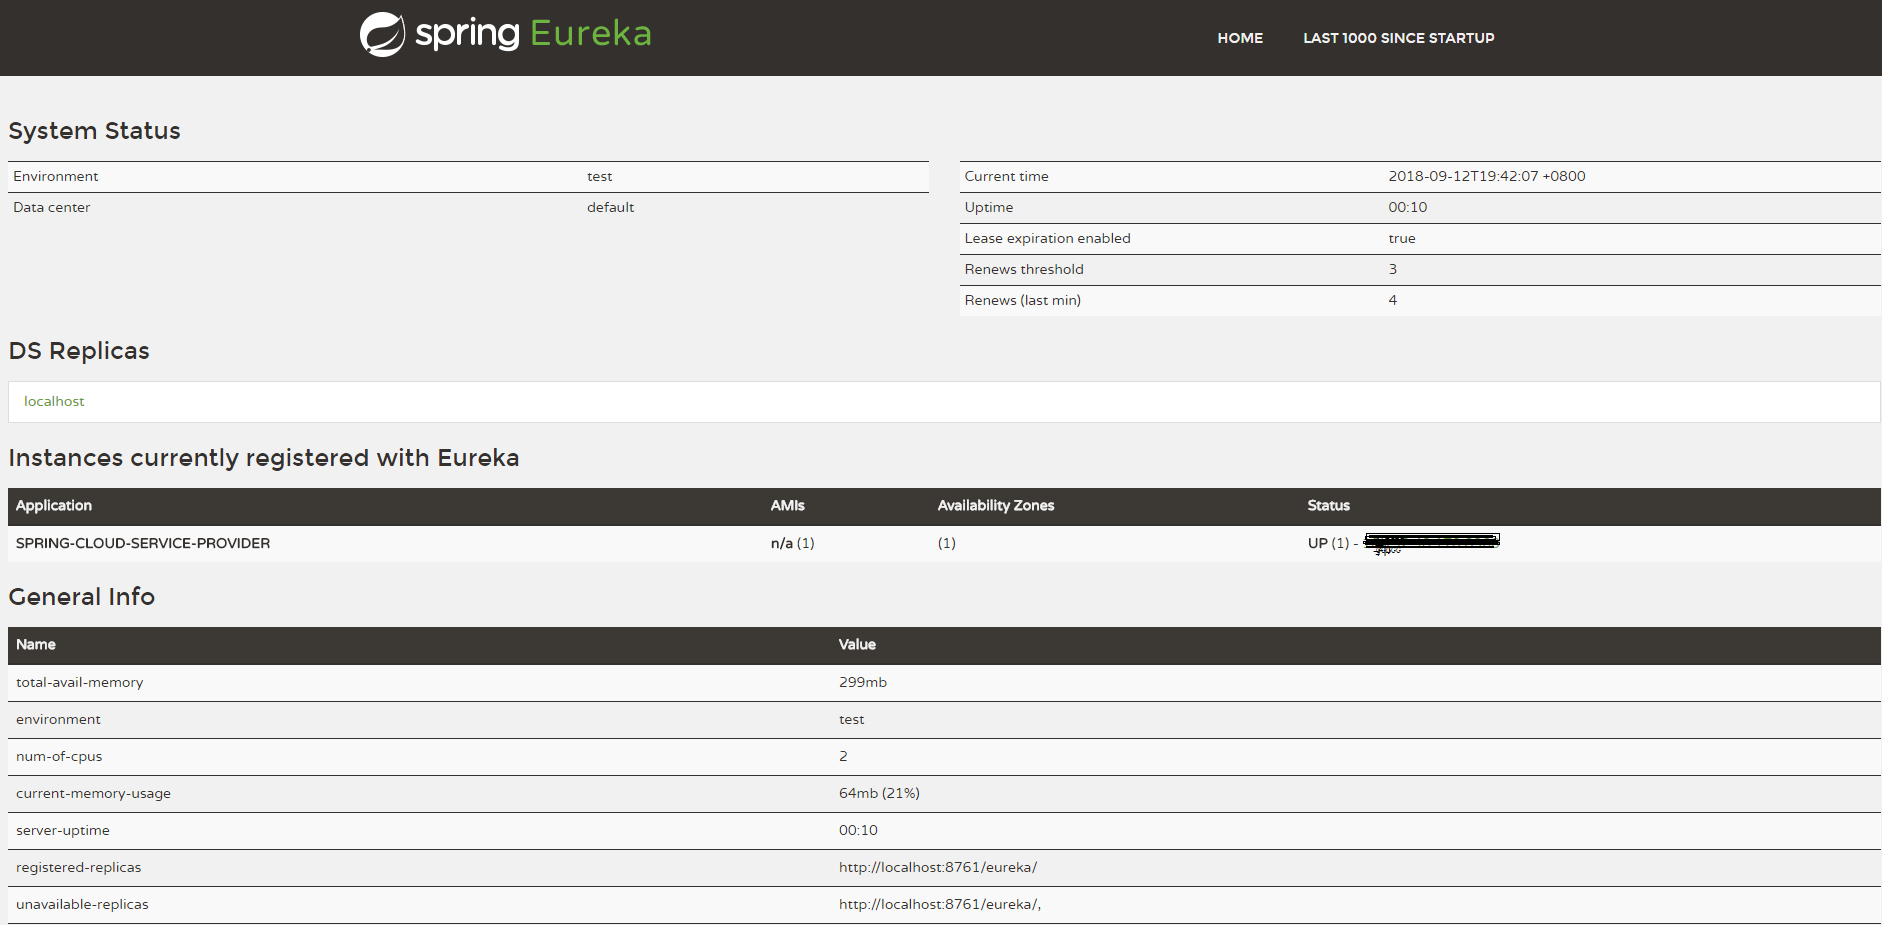Open LAST 1000 SINCE STARTUP page
The width and height of the screenshot is (1882, 925).
pyautogui.click(x=1398, y=38)
